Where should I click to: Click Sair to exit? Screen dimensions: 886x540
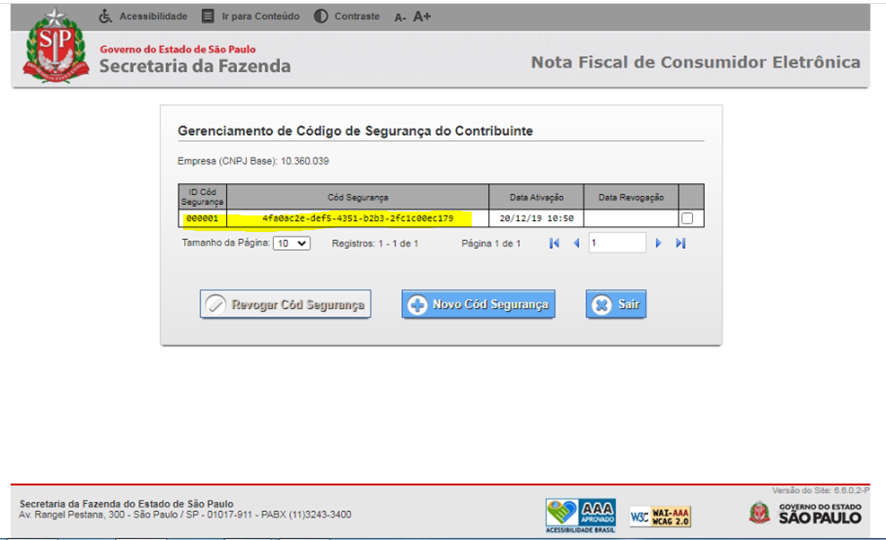tap(615, 305)
